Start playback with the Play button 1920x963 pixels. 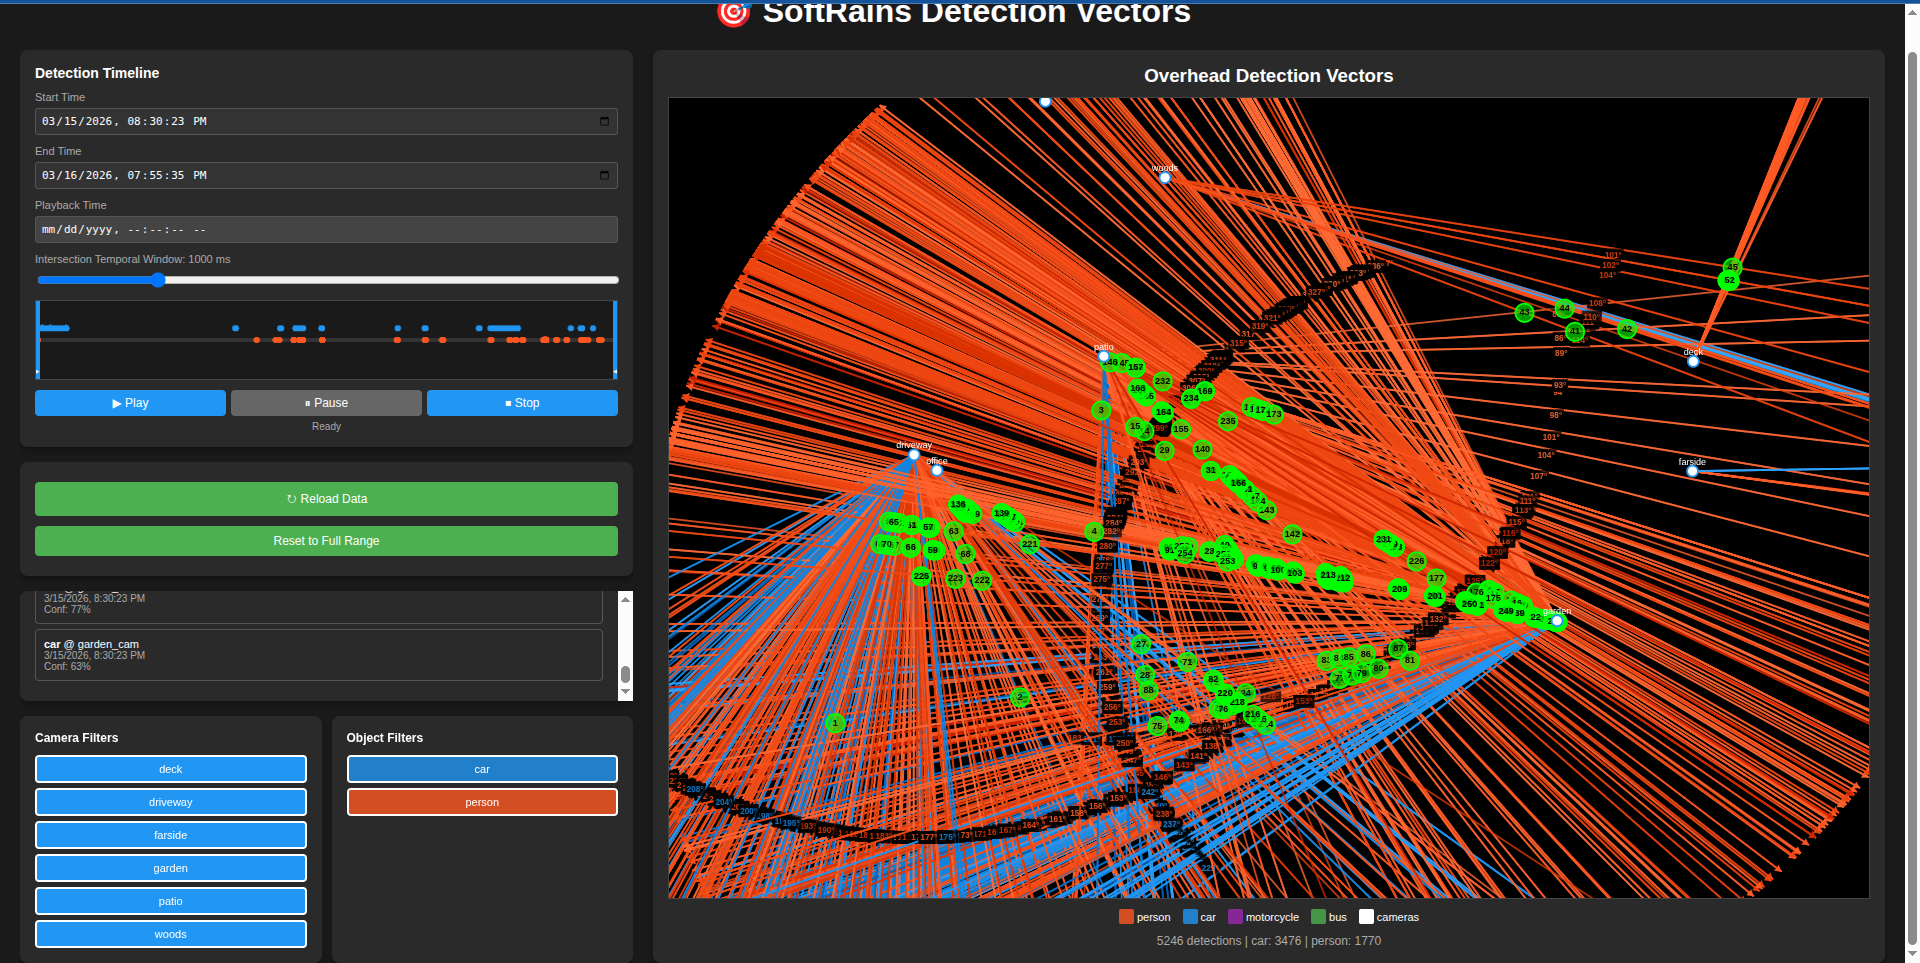click(130, 403)
